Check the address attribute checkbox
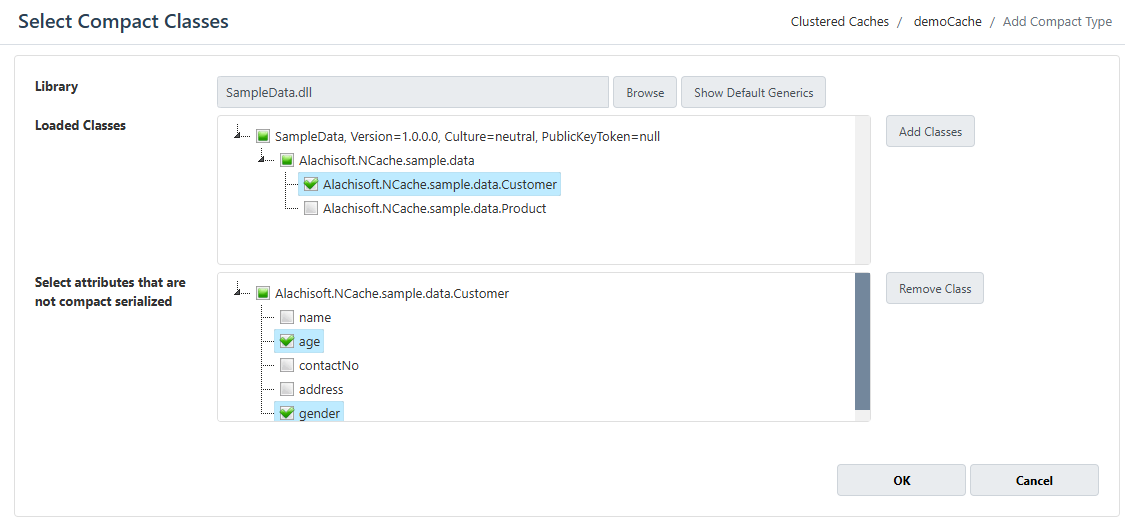This screenshot has width=1125, height=522. point(287,390)
